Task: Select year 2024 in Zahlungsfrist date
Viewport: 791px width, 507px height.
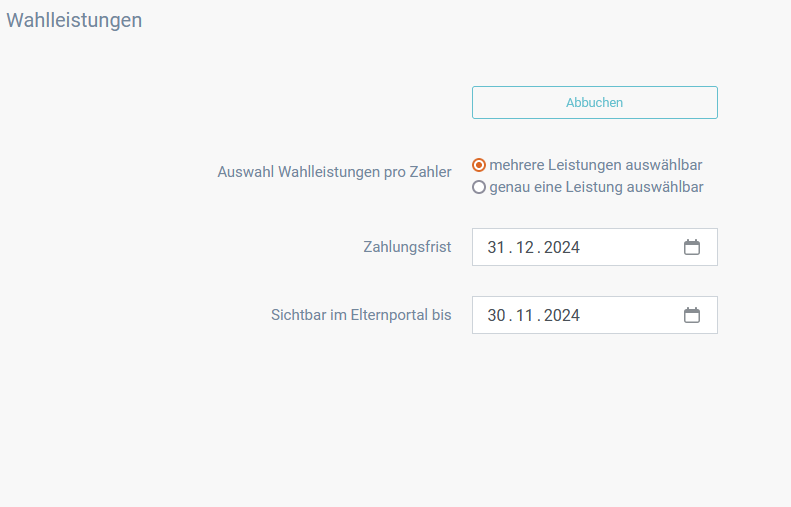Action: pos(562,247)
